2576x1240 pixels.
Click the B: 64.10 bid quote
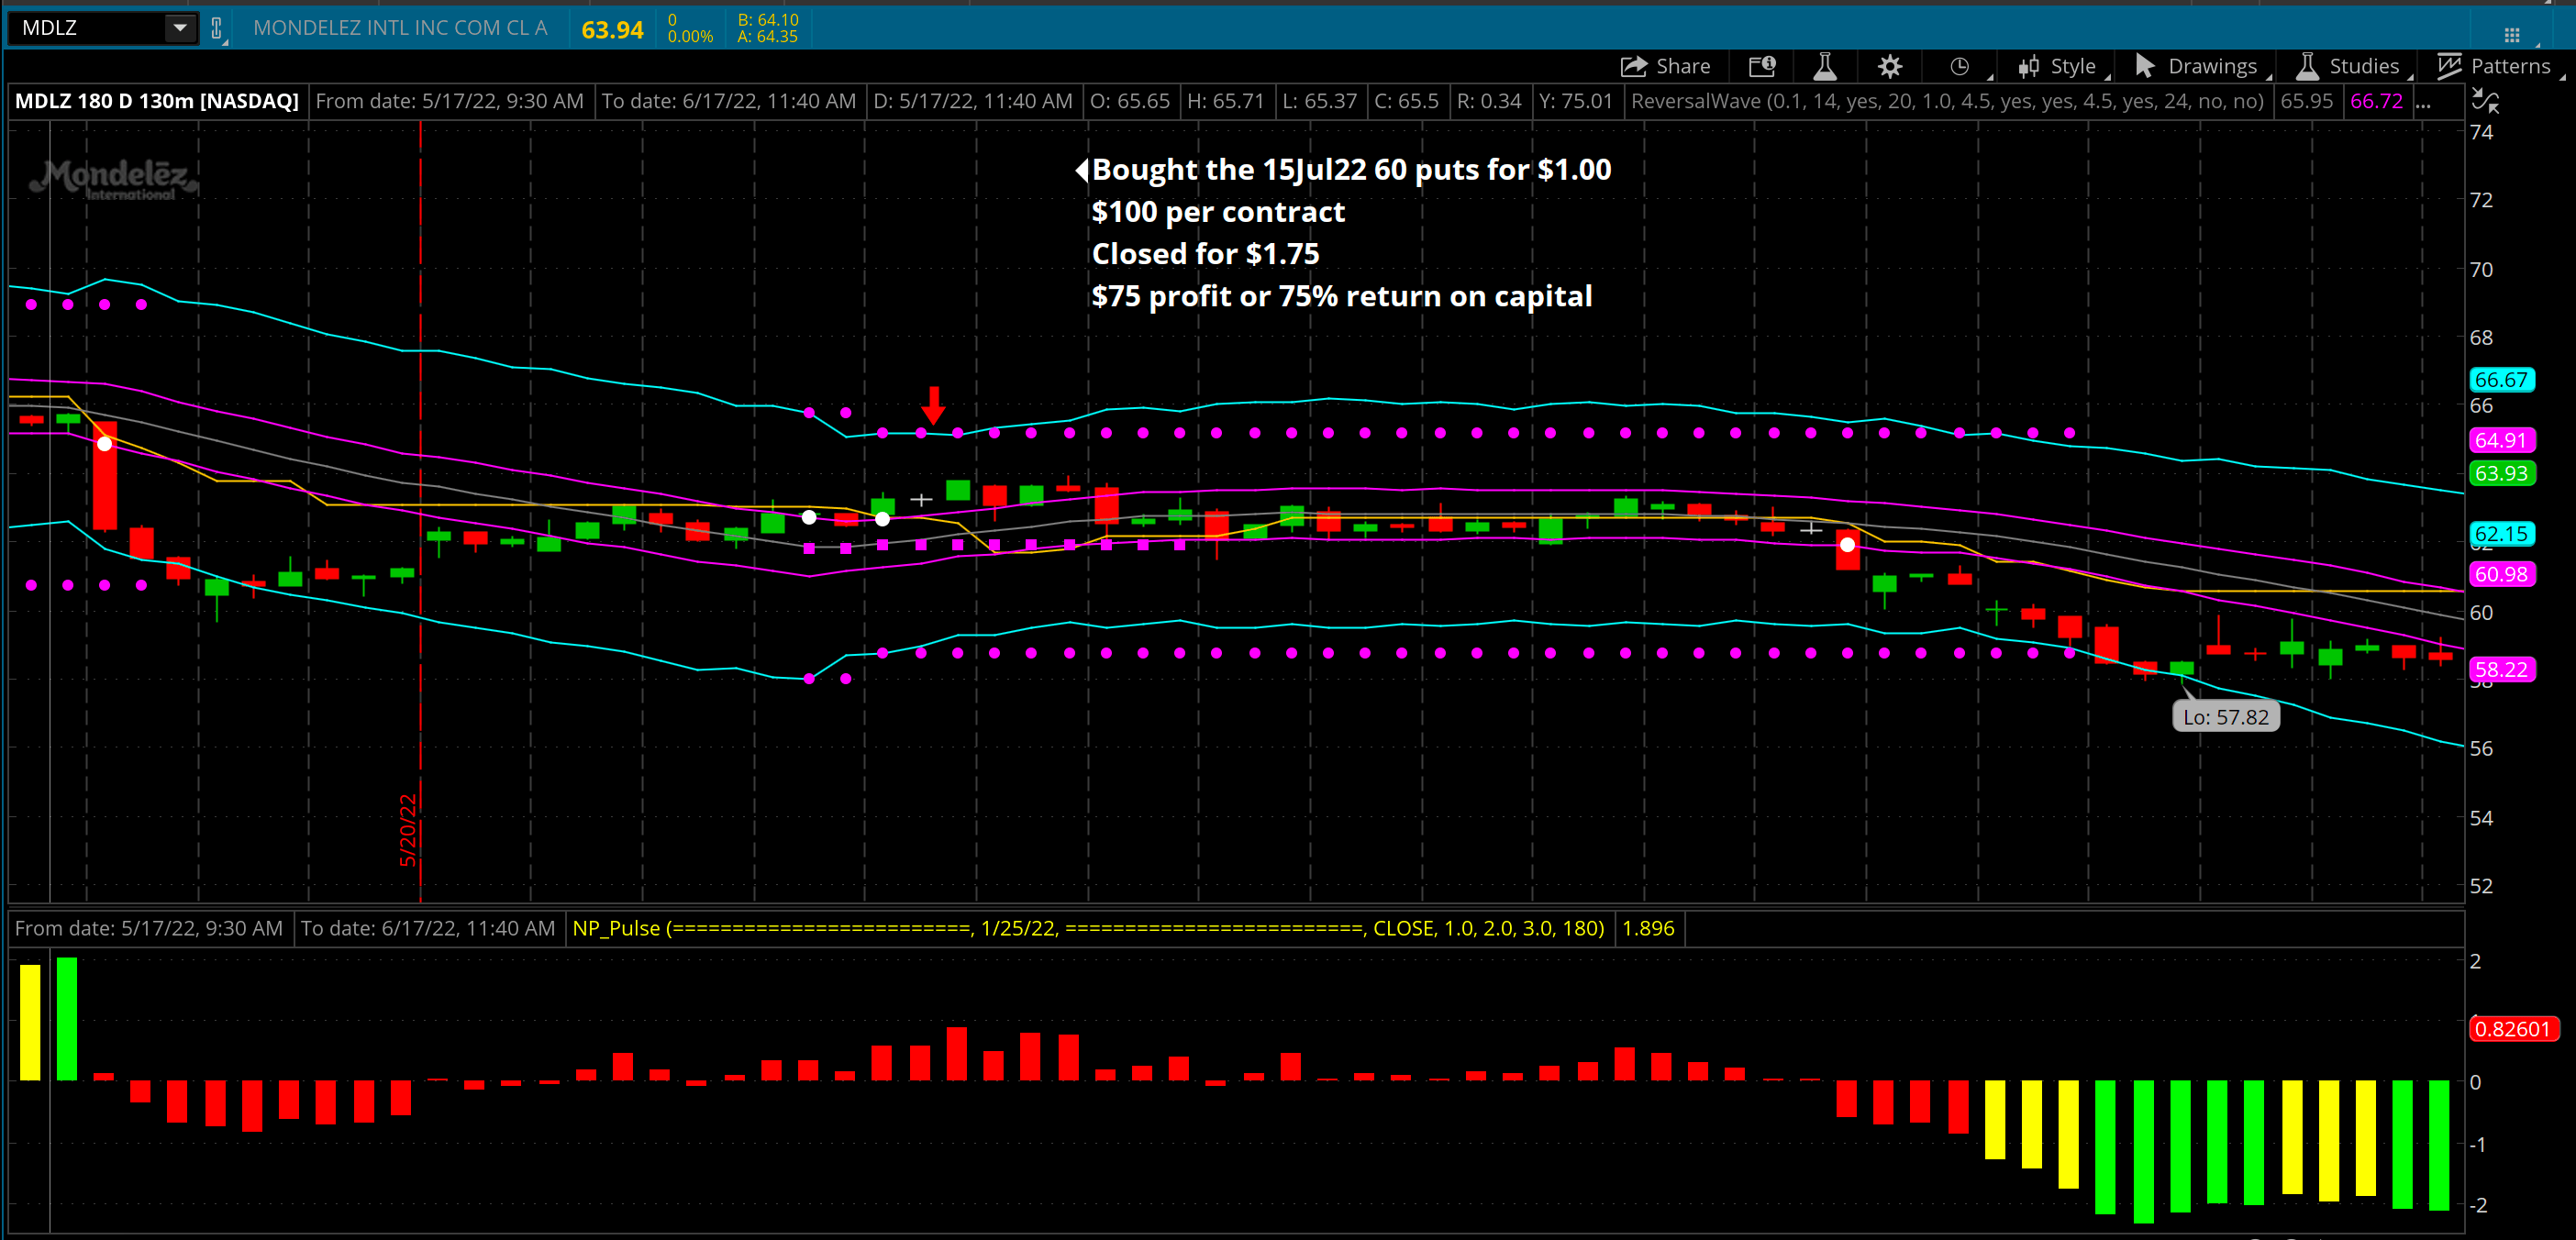point(768,20)
